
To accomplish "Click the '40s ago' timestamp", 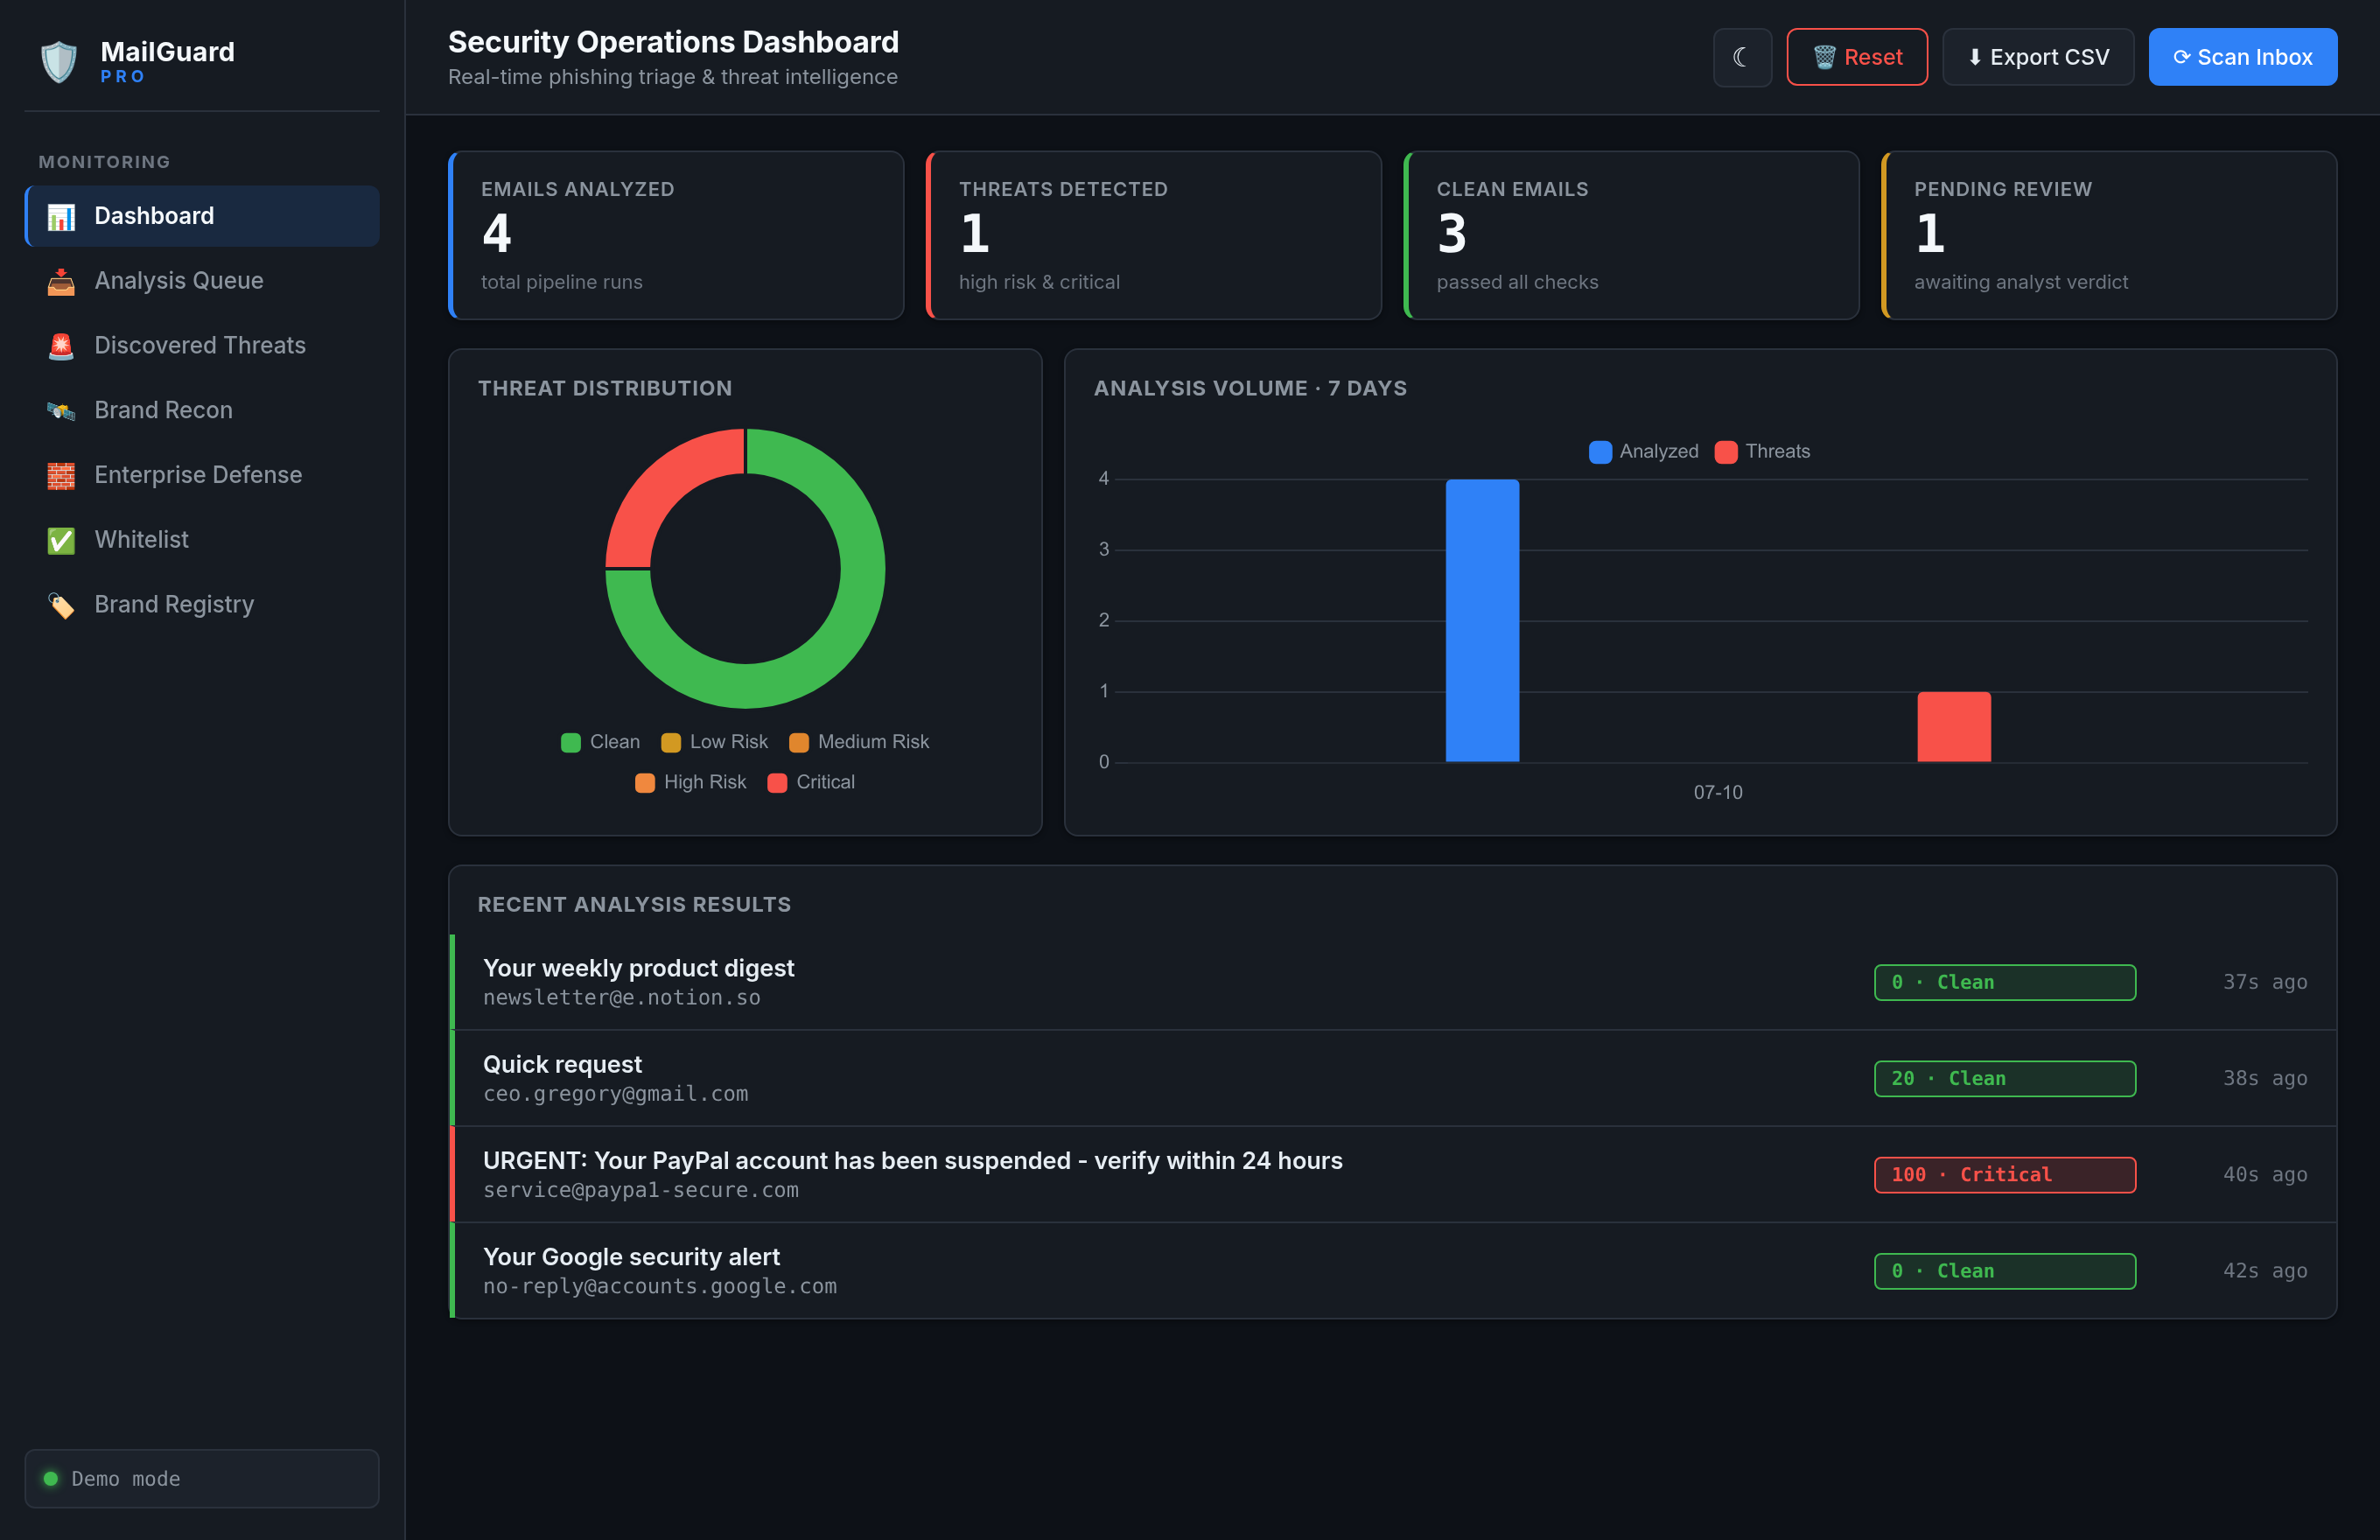I will [x=2265, y=1174].
